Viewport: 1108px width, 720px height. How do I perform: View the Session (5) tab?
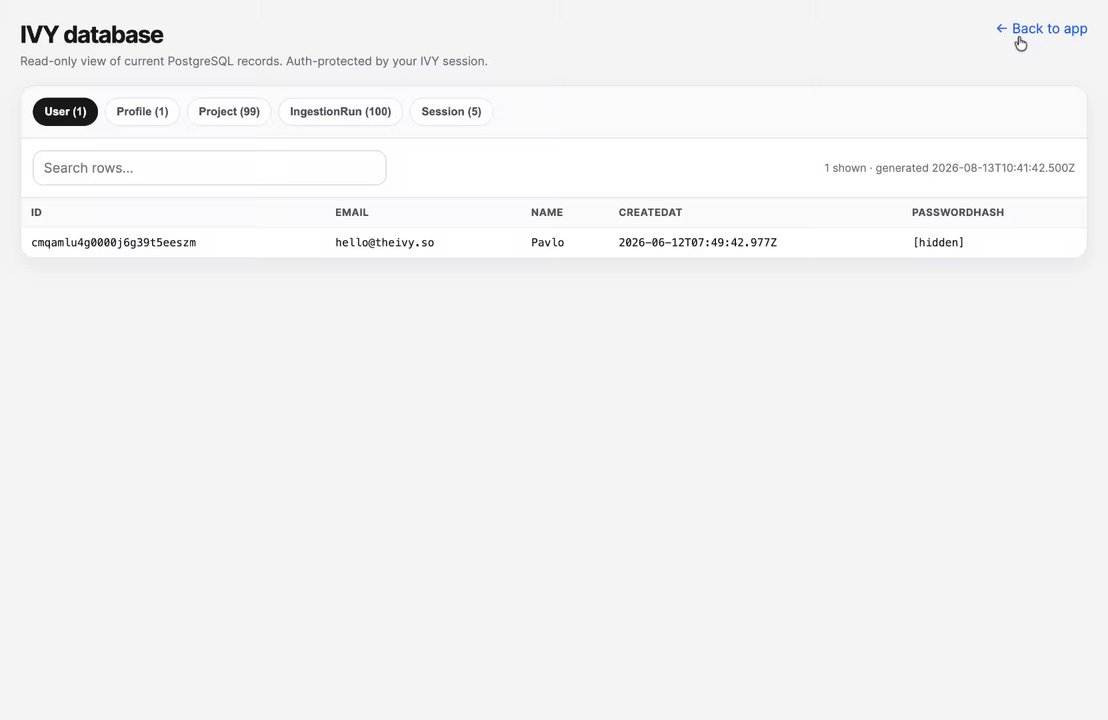click(451, 112)
